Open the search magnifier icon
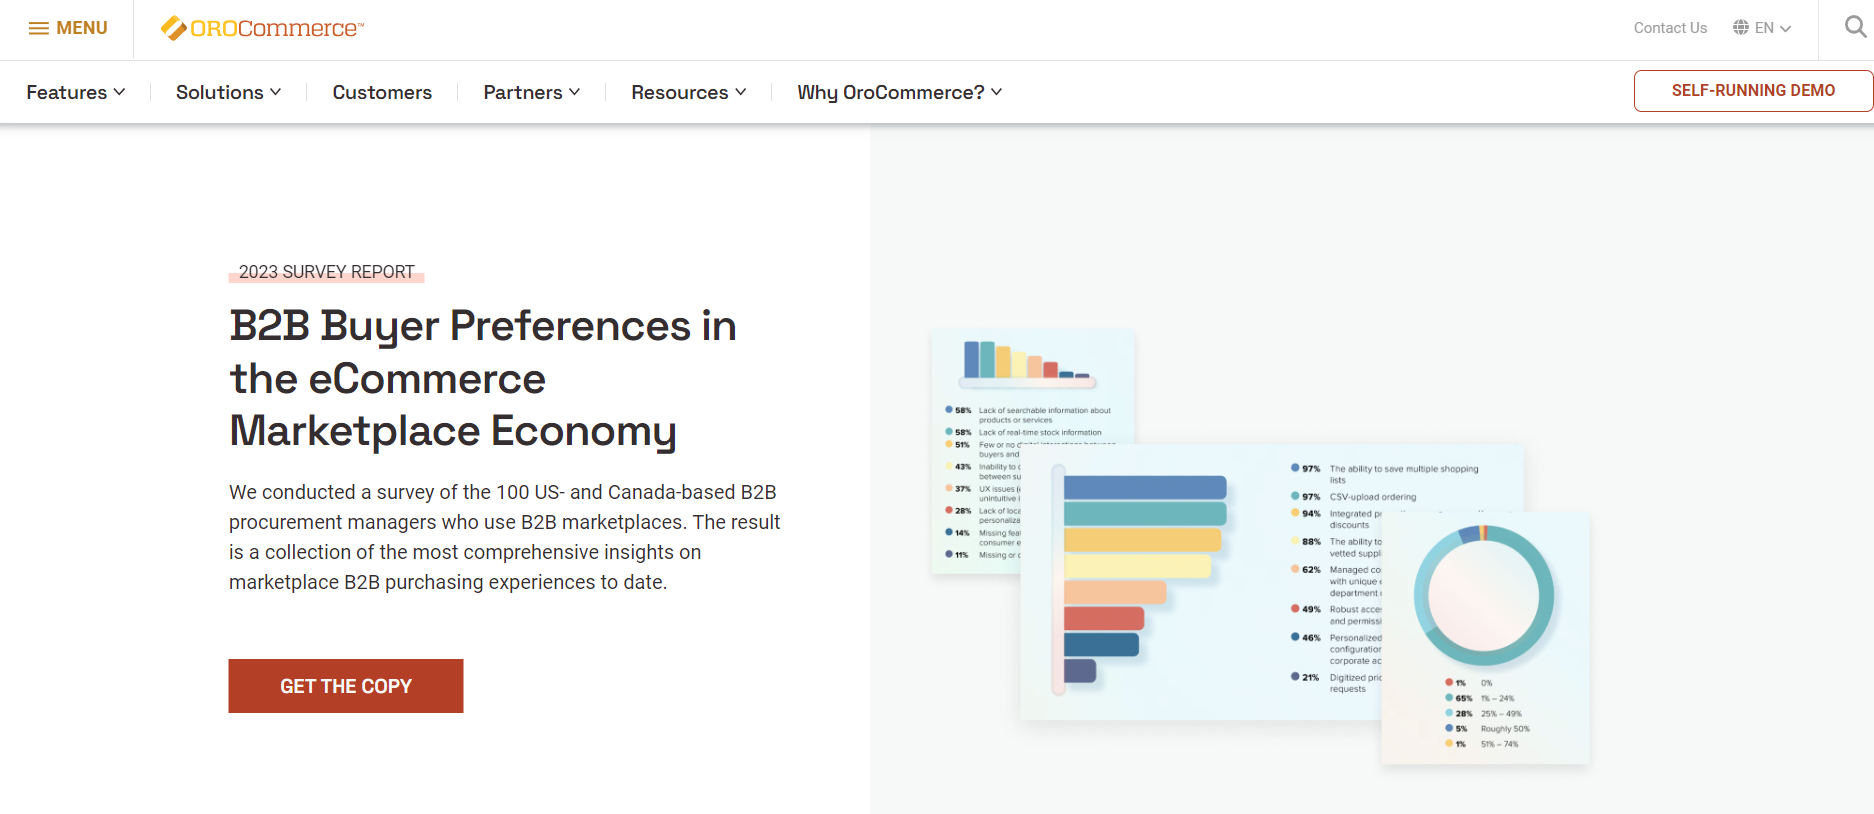The height and width of the screenshot is (814, 1874). point(1855,27)
